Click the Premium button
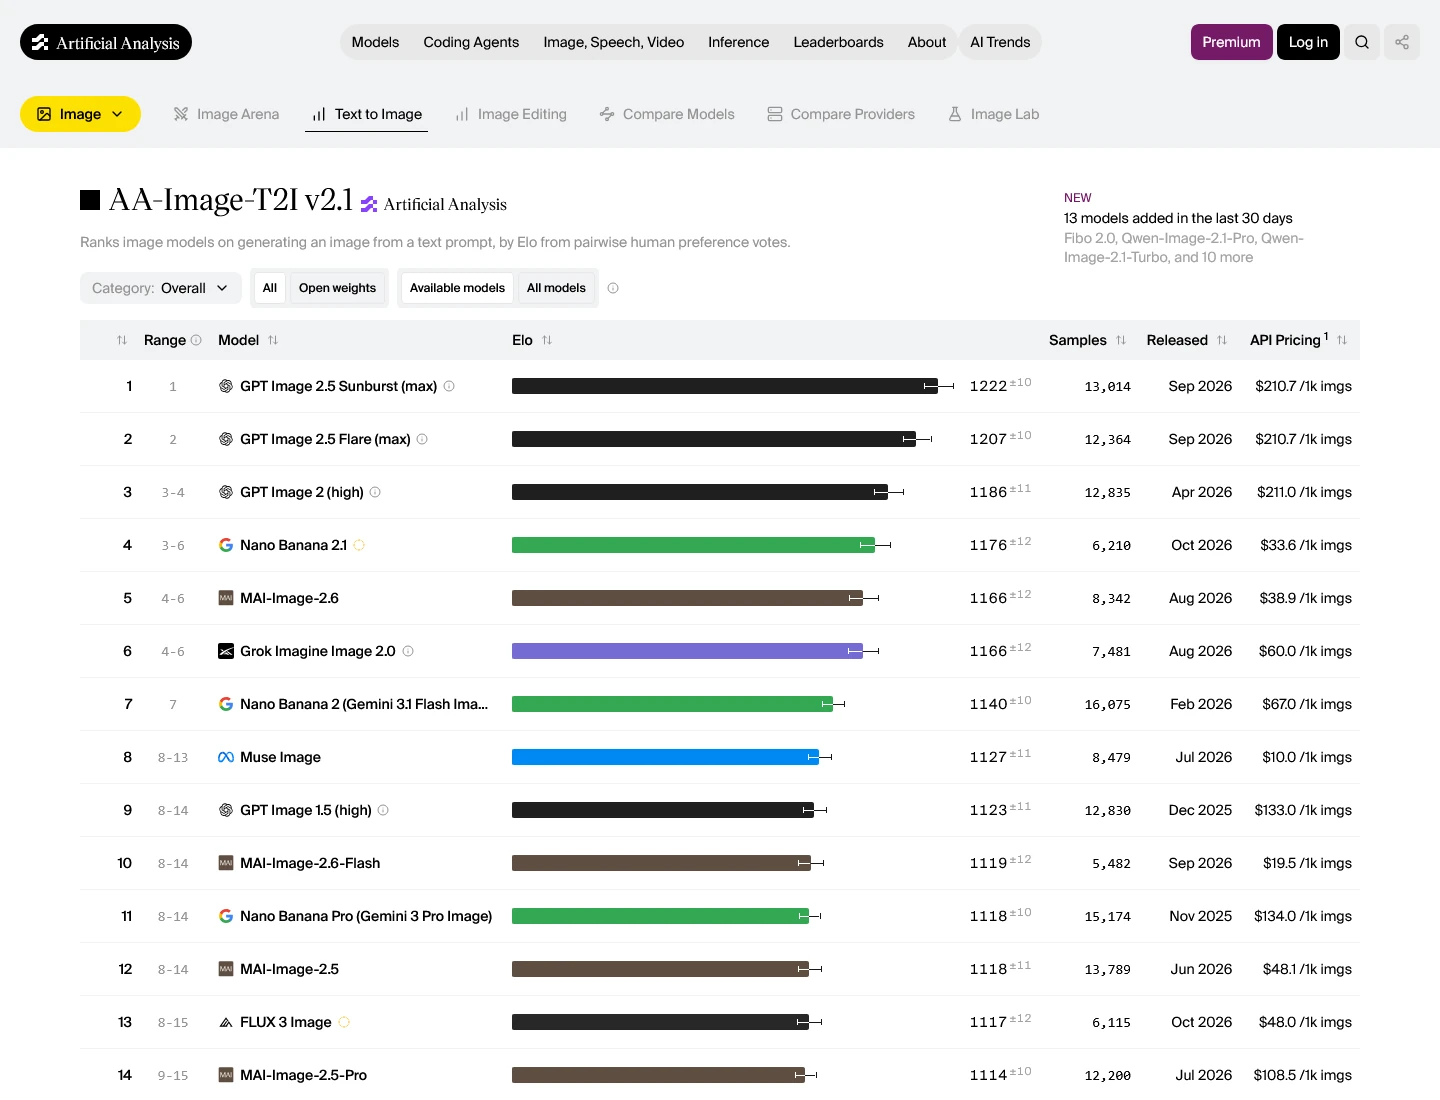This screenshot has width=1440, height=1100. click(x=1231, y=42)
